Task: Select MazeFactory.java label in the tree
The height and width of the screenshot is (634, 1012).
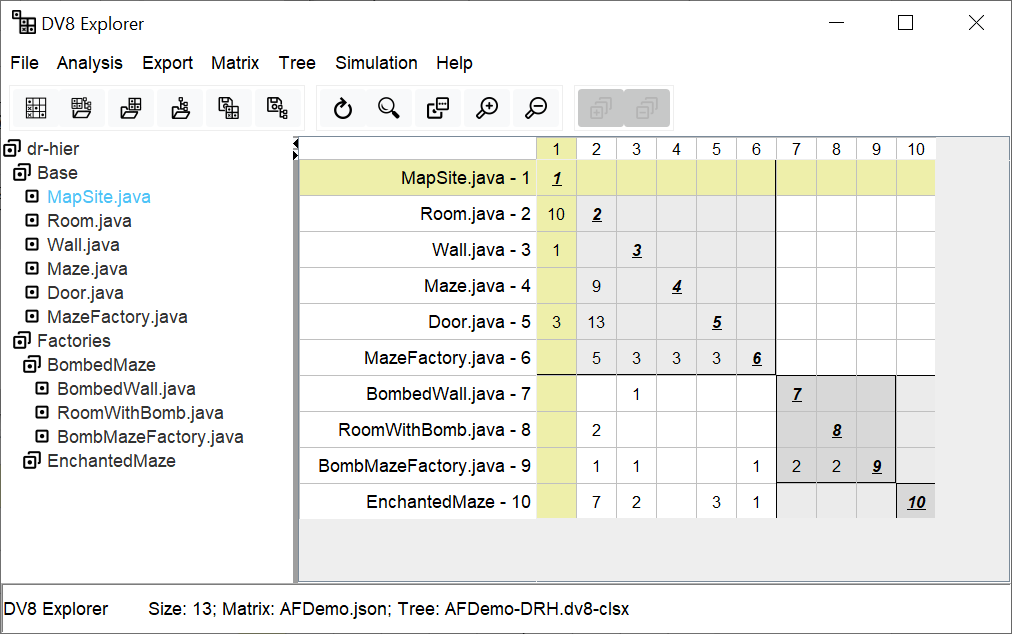Action: [x=117, y=317]
